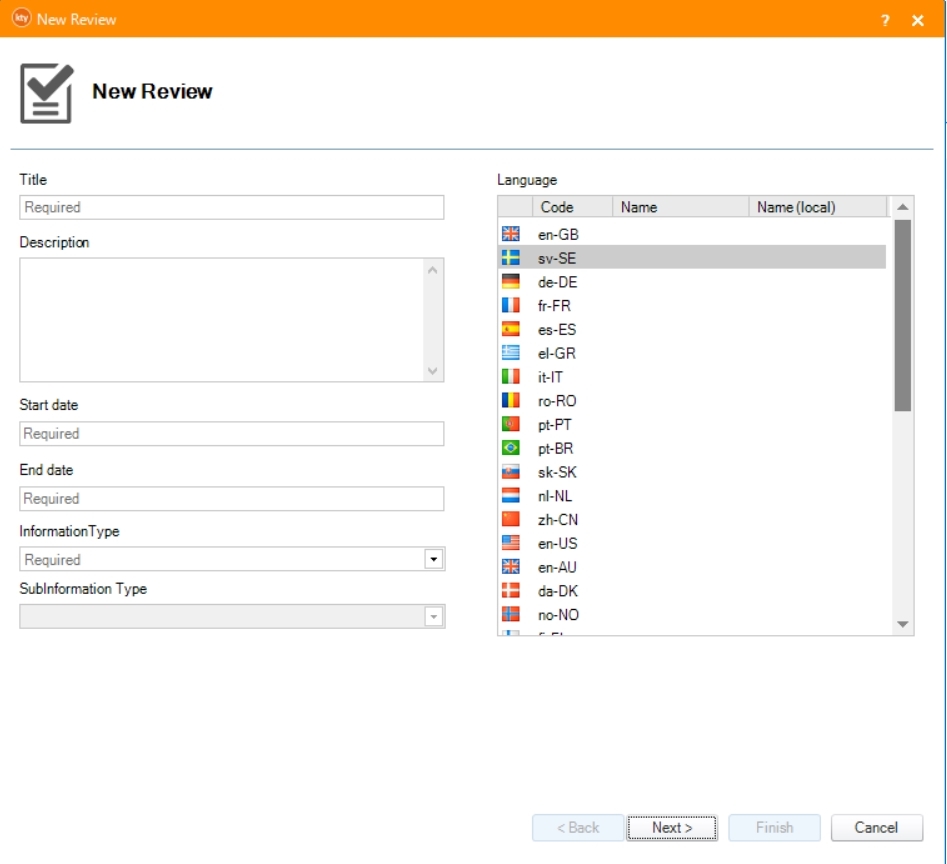
Task: Click into the Start date field
Action: pos(231,434)
